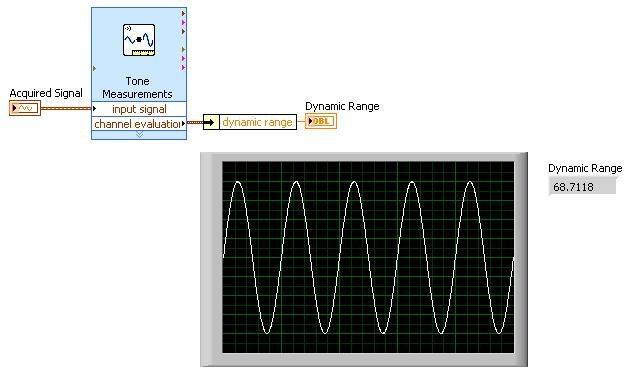This screenshot has height=384, width=636.
Task: Click the bottommost purple output arrow above Tone label
Action: pos(183,67)
